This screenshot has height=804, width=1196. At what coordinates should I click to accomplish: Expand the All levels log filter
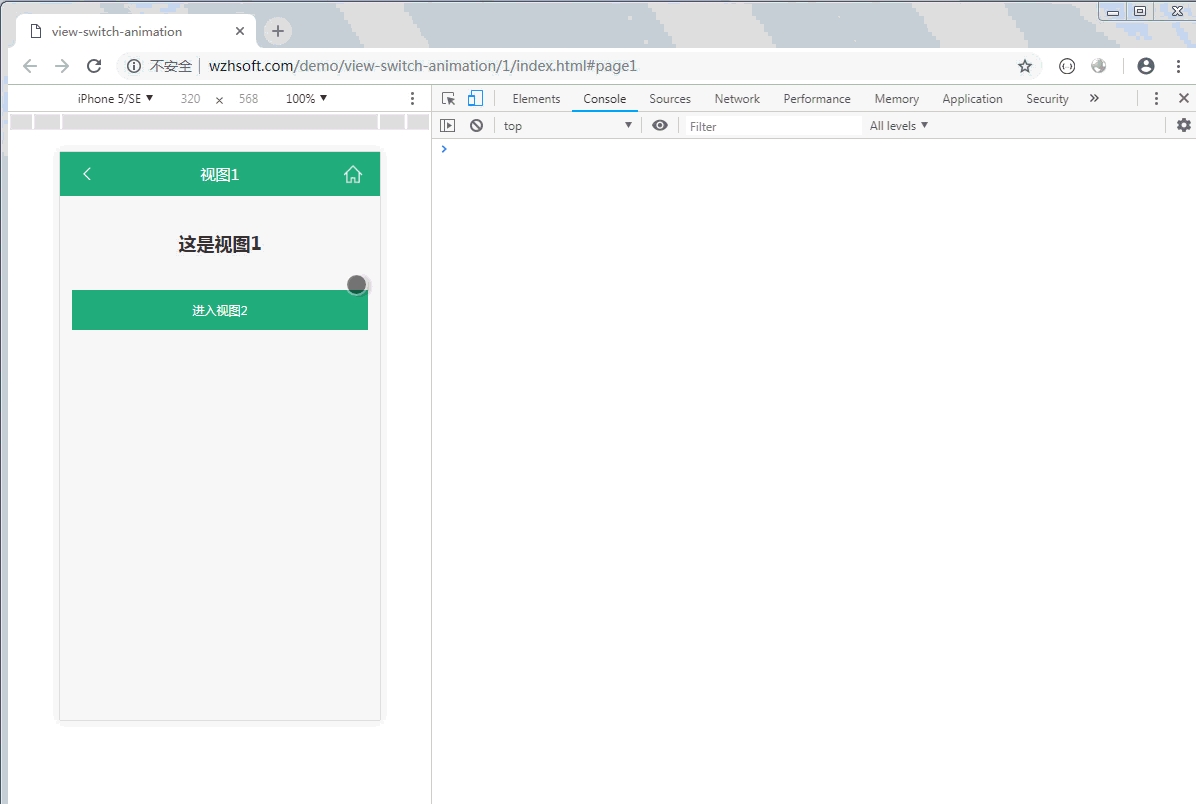pos(898,125)
